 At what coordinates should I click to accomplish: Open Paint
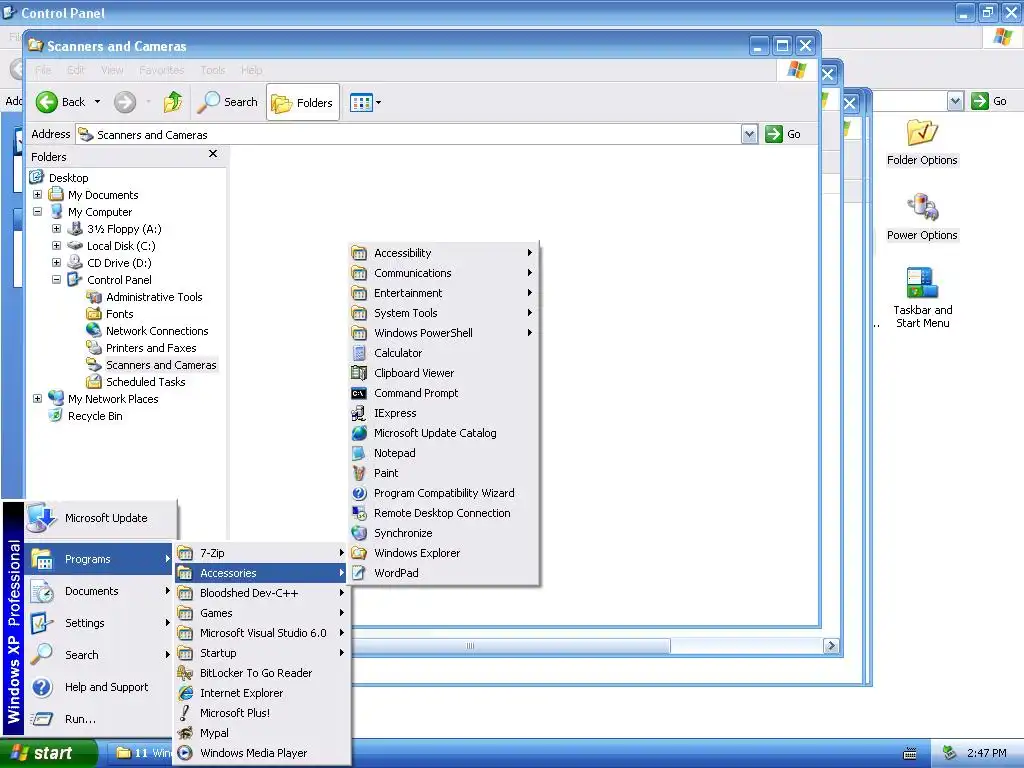[444, 473]
